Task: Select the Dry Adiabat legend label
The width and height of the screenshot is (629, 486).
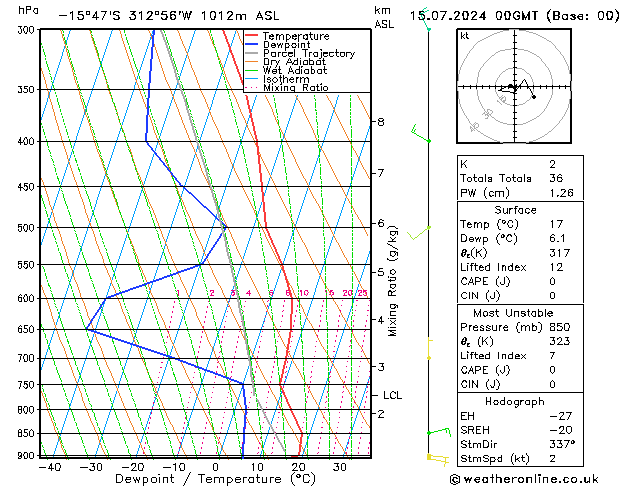Action: click(x=294, y=62)
